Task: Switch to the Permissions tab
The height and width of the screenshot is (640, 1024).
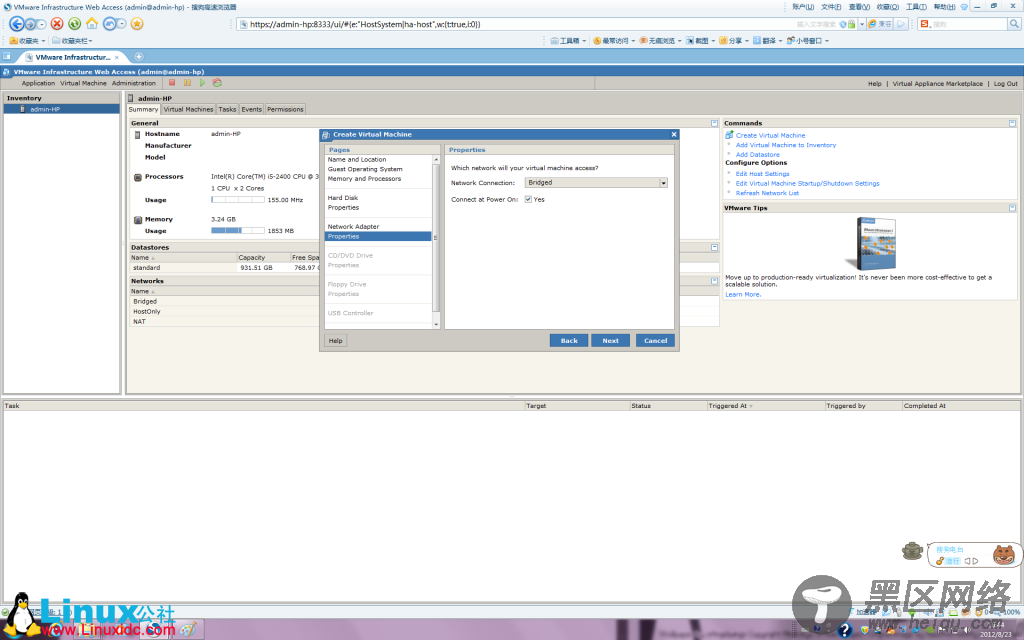Action: (285, 109)
